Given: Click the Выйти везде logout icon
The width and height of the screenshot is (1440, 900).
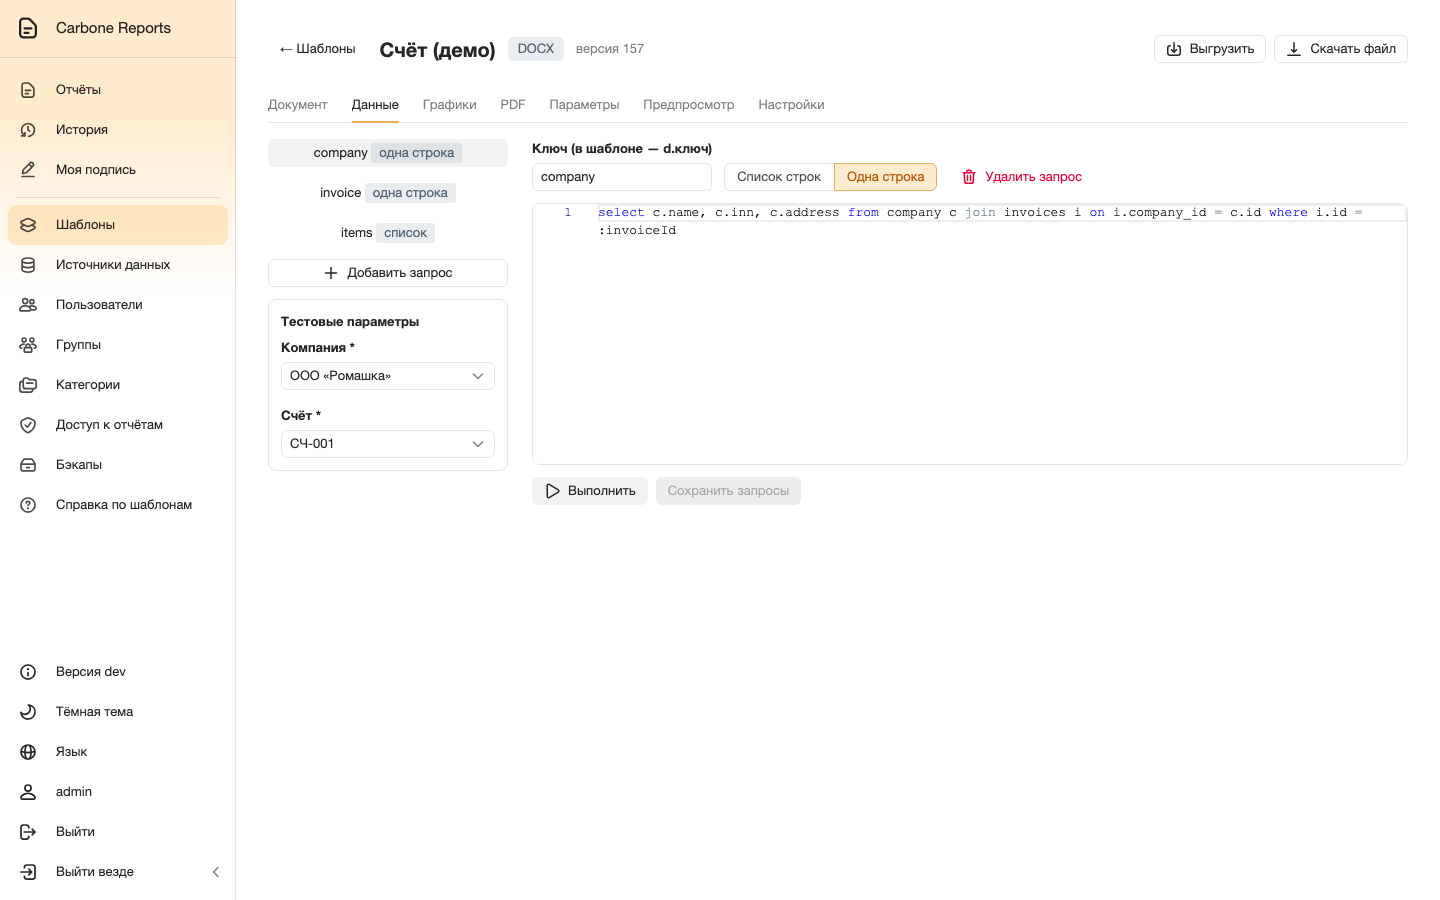Looking at the screenshot, I should tap(28, 872).
